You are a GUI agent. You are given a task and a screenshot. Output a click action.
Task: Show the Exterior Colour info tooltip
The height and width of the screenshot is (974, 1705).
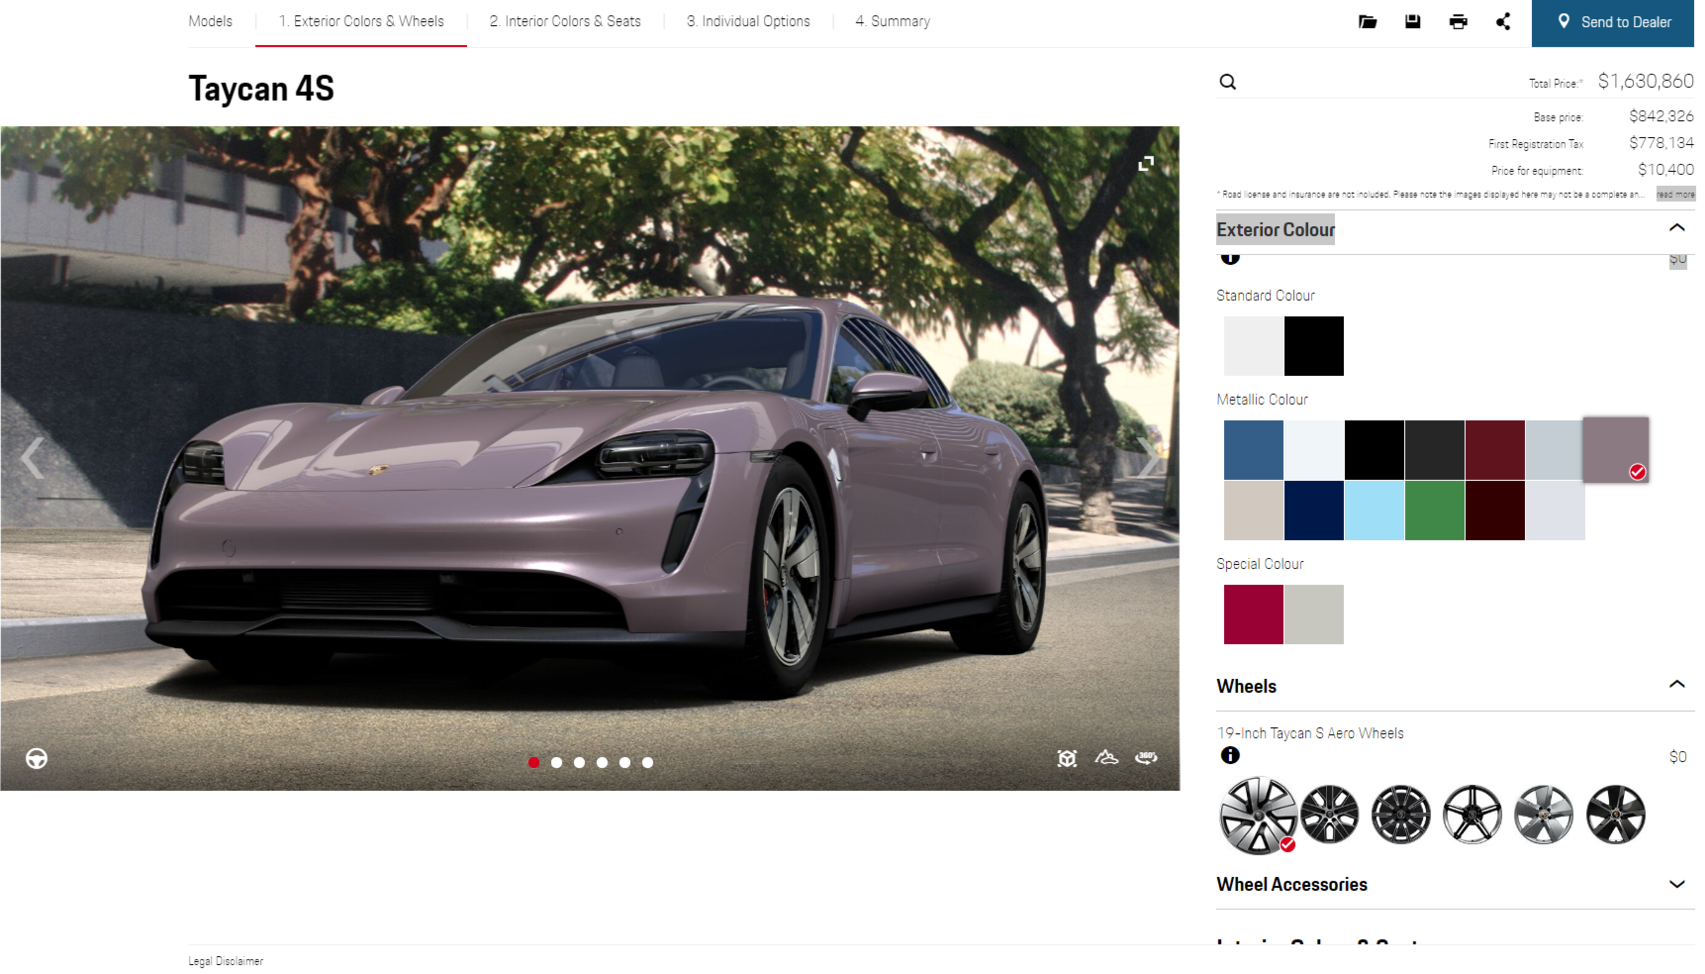[1231, 256]
